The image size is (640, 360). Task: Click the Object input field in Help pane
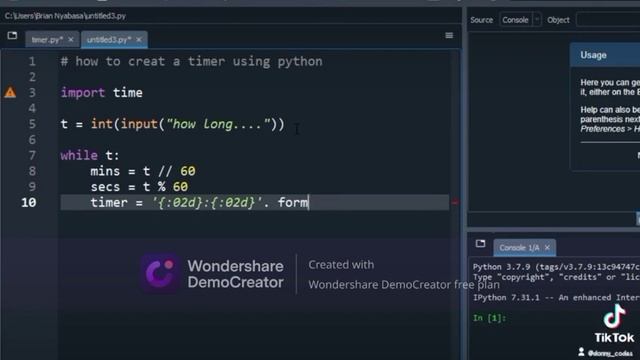[x=608, y=20]
